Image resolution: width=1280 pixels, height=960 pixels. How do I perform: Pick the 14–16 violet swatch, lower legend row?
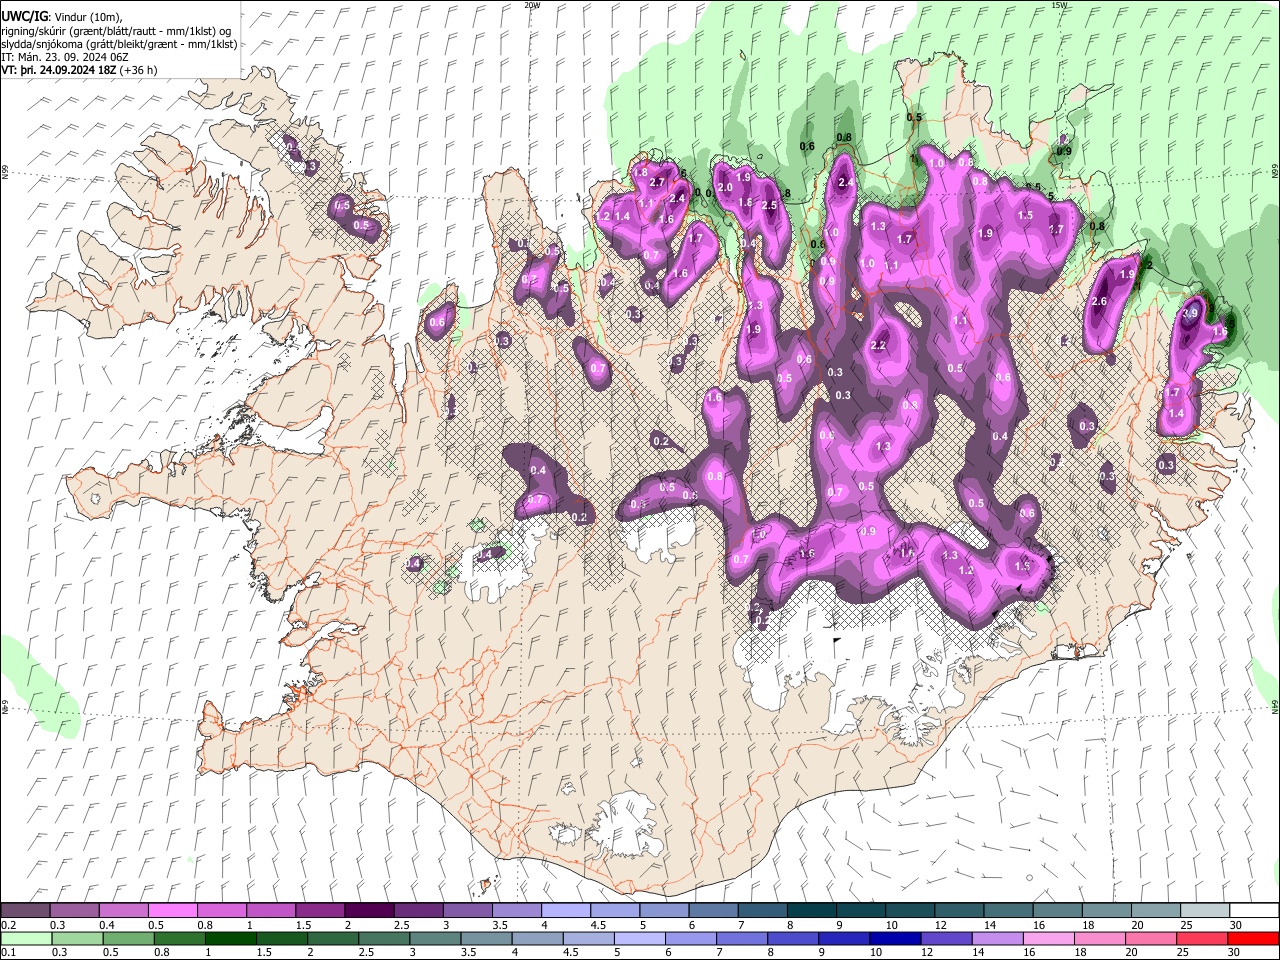(998, 938)
